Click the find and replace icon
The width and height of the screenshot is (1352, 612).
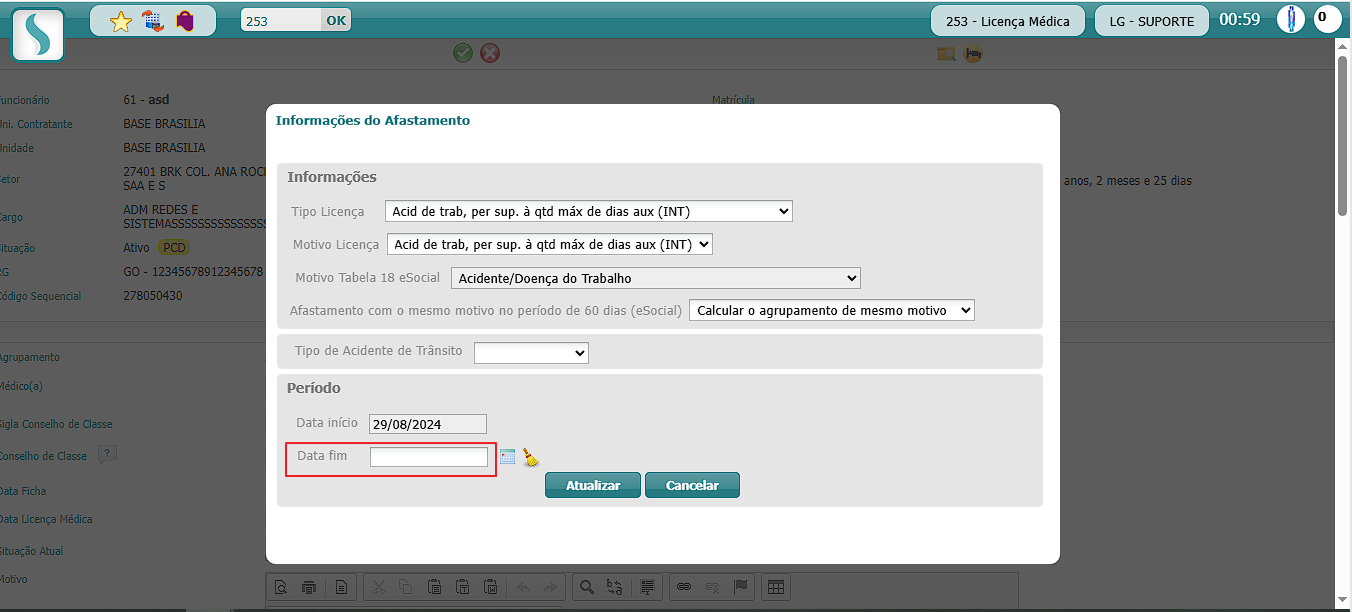(615, 587)
